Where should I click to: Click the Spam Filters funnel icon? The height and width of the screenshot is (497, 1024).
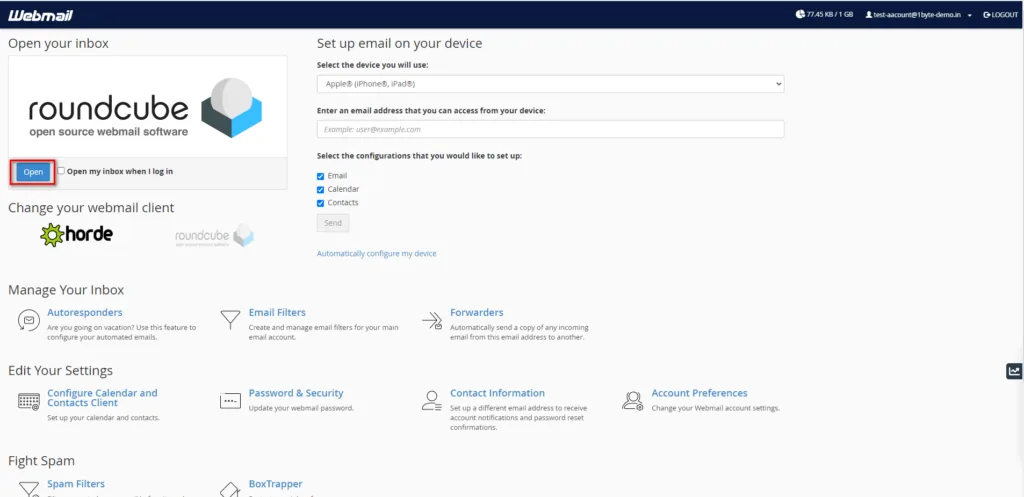coord(28,489)
